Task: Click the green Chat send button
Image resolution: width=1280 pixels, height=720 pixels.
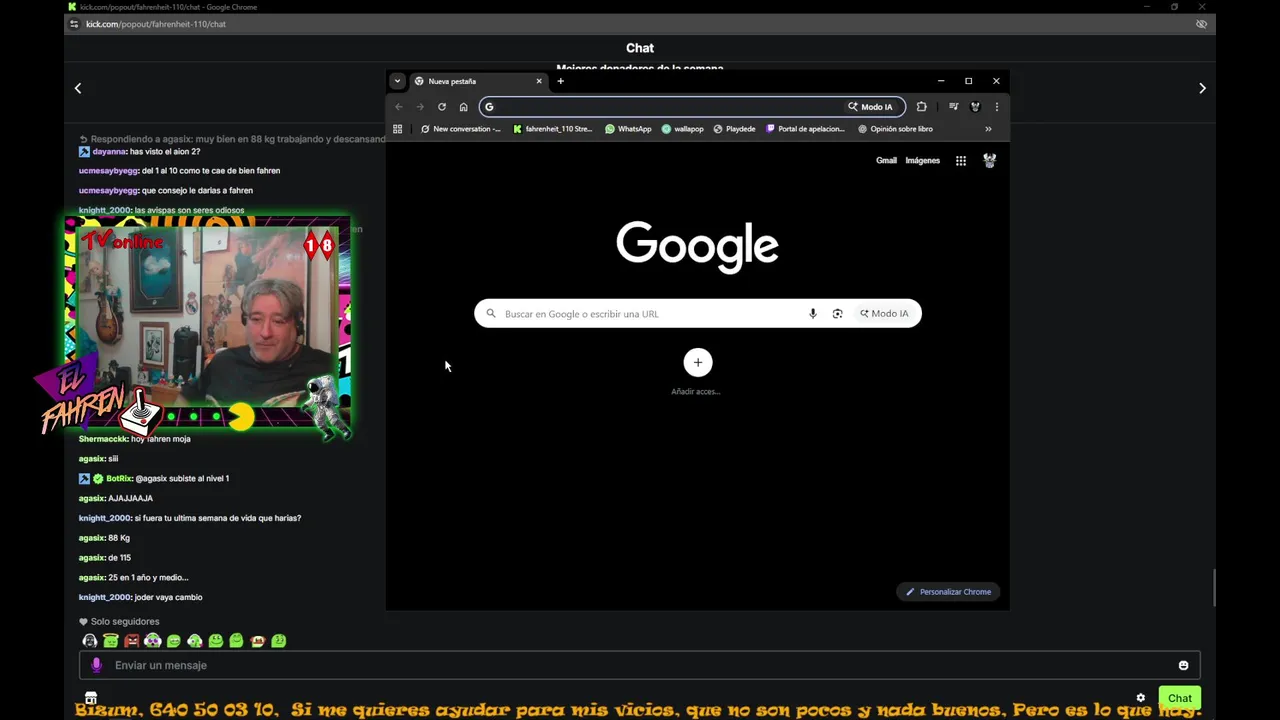Action: [1180, 698]
